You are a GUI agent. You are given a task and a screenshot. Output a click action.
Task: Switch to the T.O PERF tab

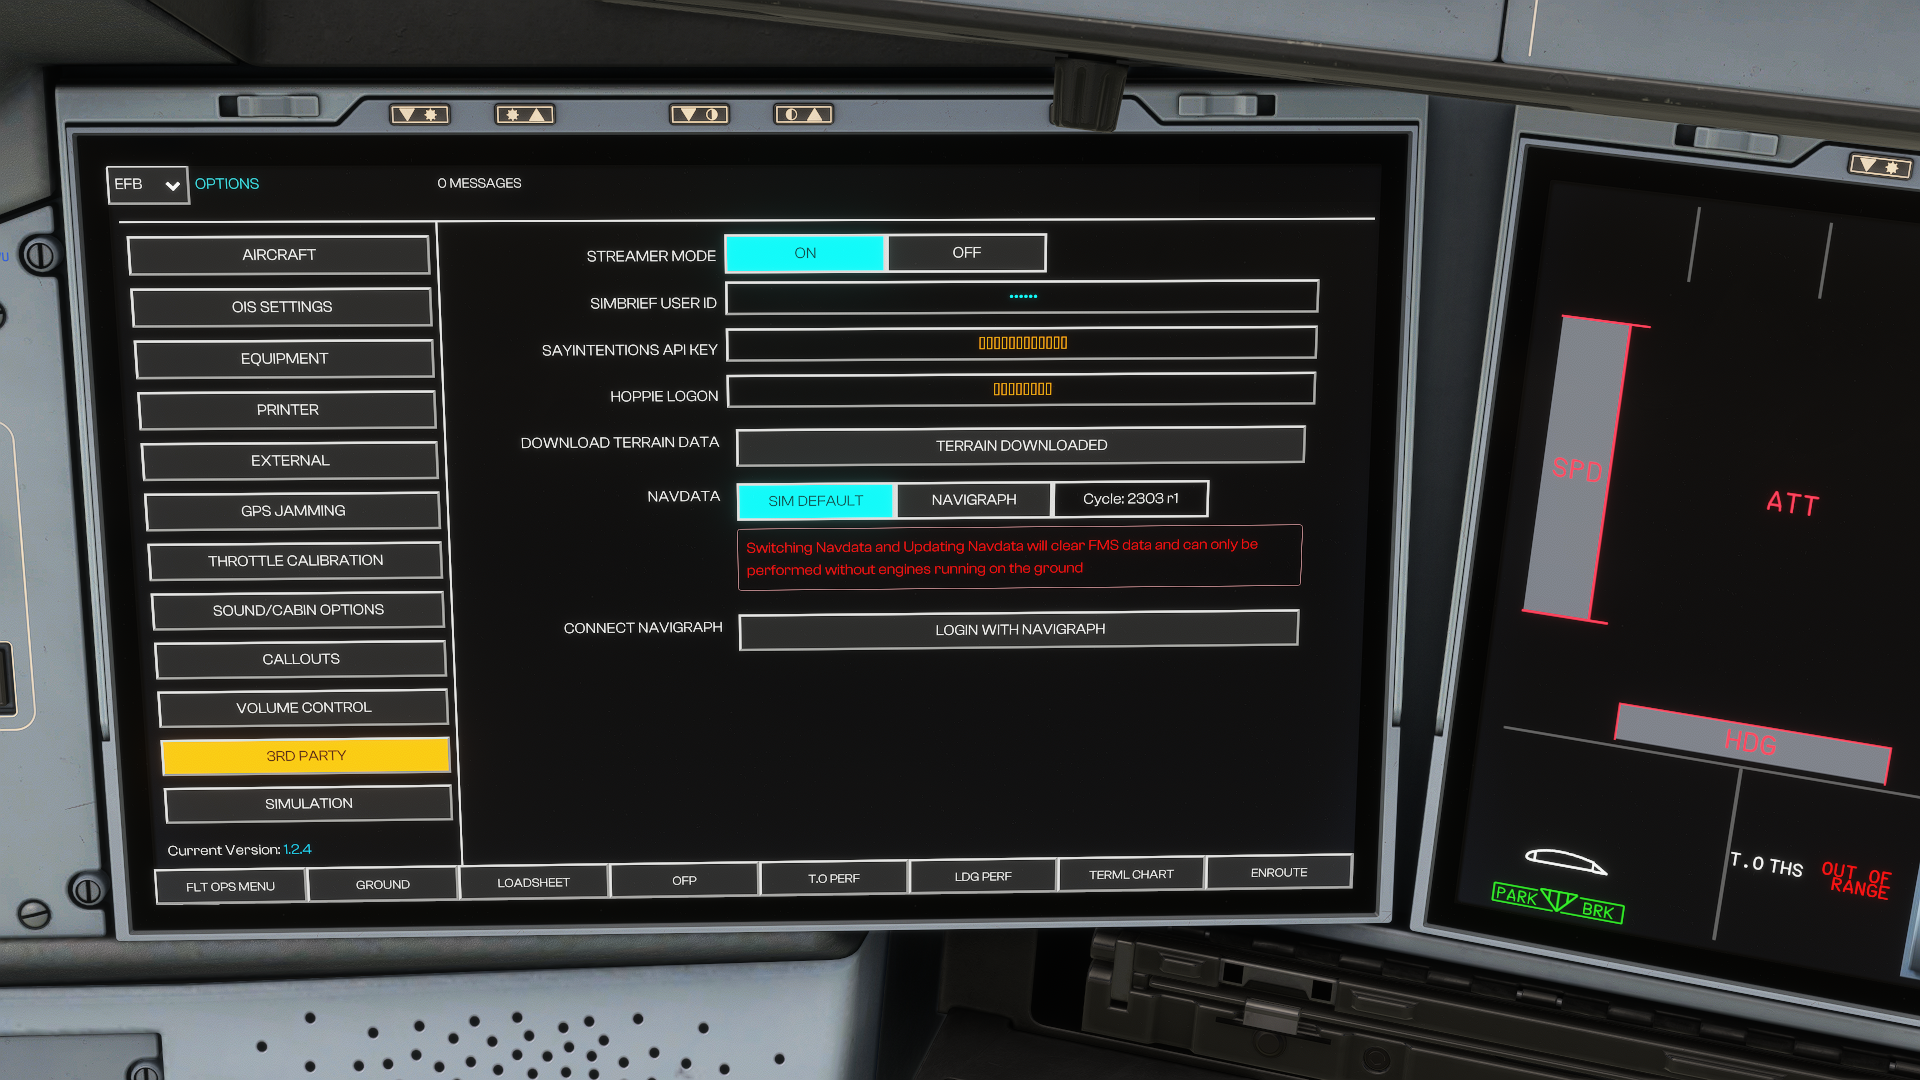(x=833, y=879)
